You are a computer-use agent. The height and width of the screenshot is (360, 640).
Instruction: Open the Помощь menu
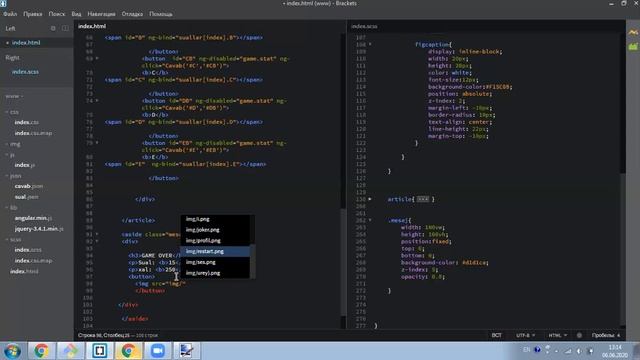161,14
